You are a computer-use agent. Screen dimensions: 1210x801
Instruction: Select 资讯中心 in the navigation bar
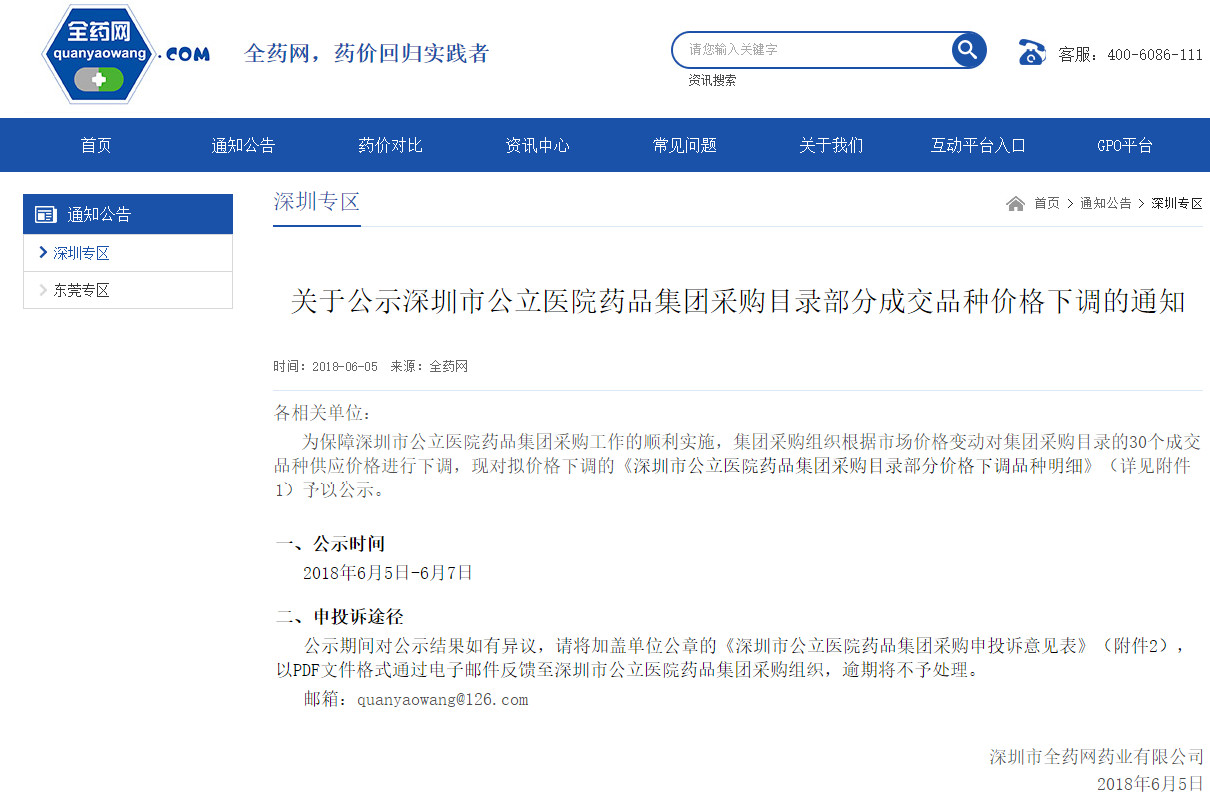tap(537, 146)
